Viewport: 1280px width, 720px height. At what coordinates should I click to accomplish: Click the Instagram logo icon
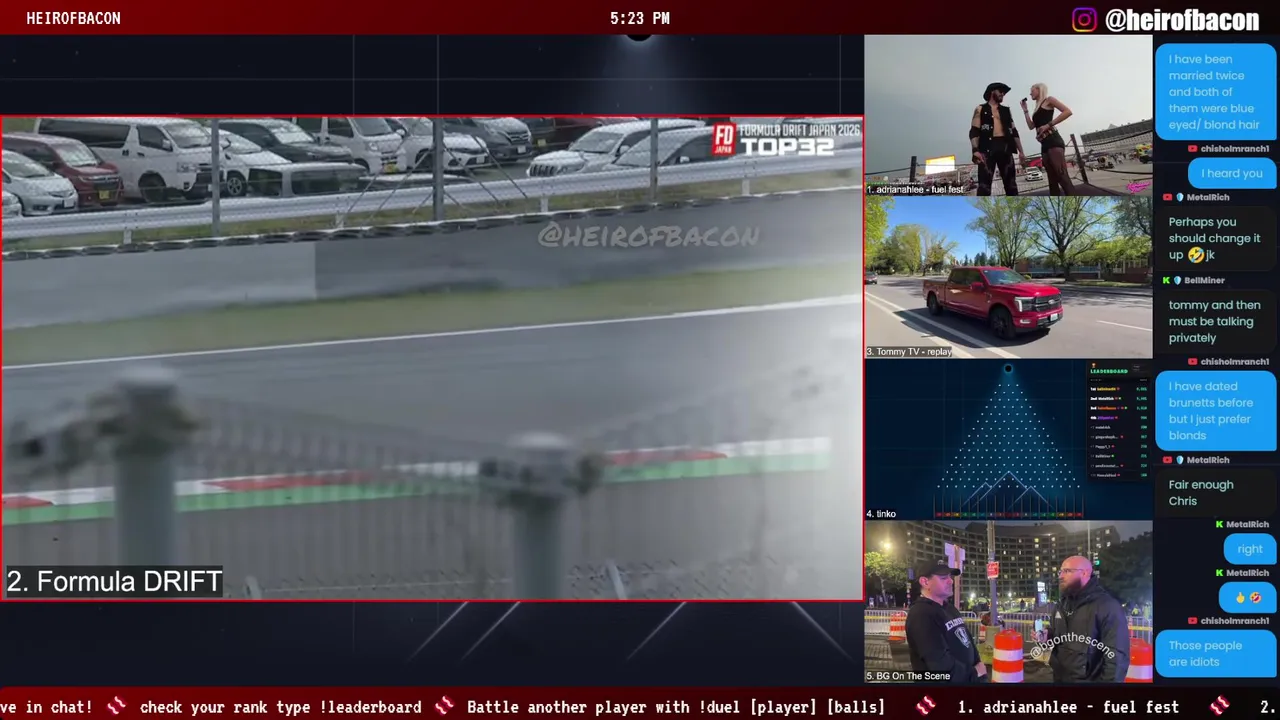point(1084,20)
